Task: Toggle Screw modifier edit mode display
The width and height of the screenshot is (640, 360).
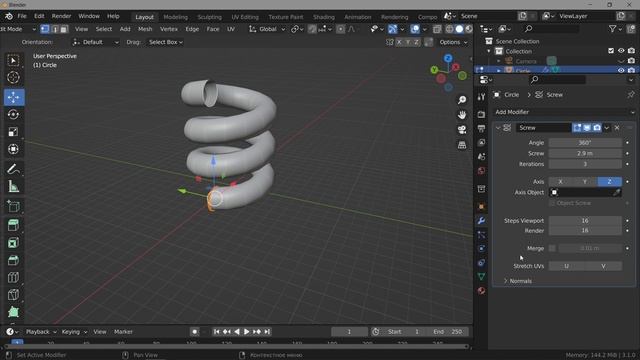Action: [x=577, y=128]
